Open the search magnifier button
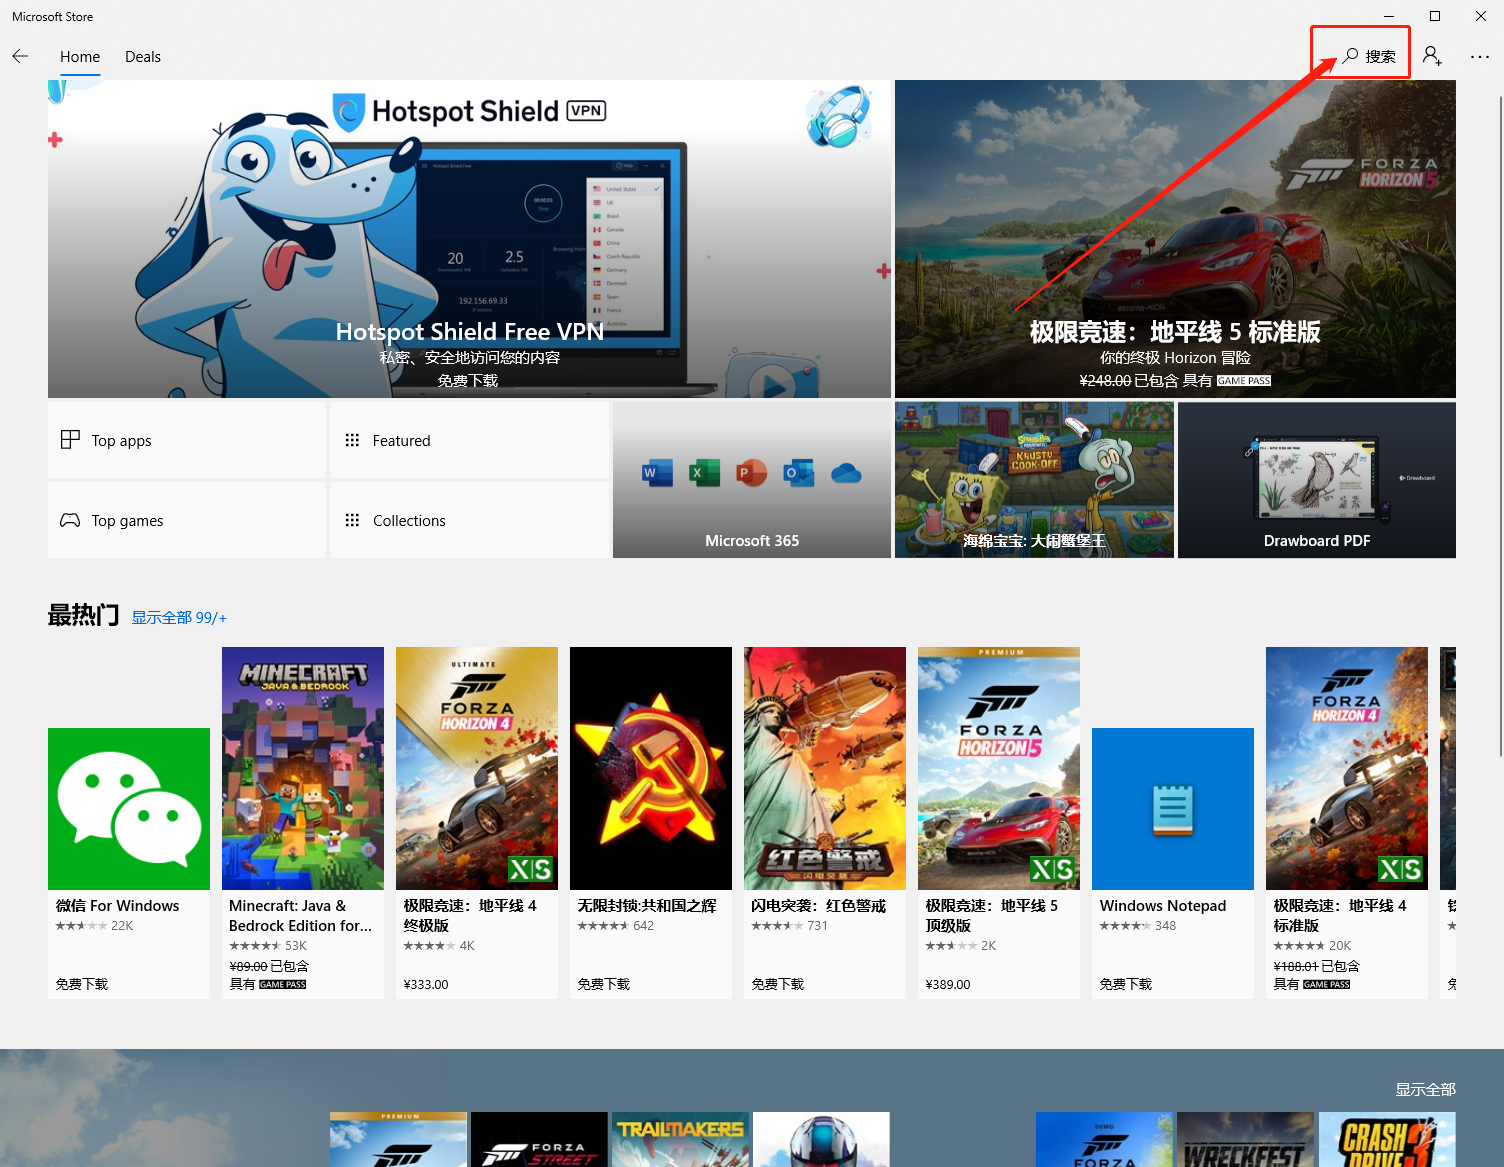Viewport: 1504px width, 1167px height. 1368,56
